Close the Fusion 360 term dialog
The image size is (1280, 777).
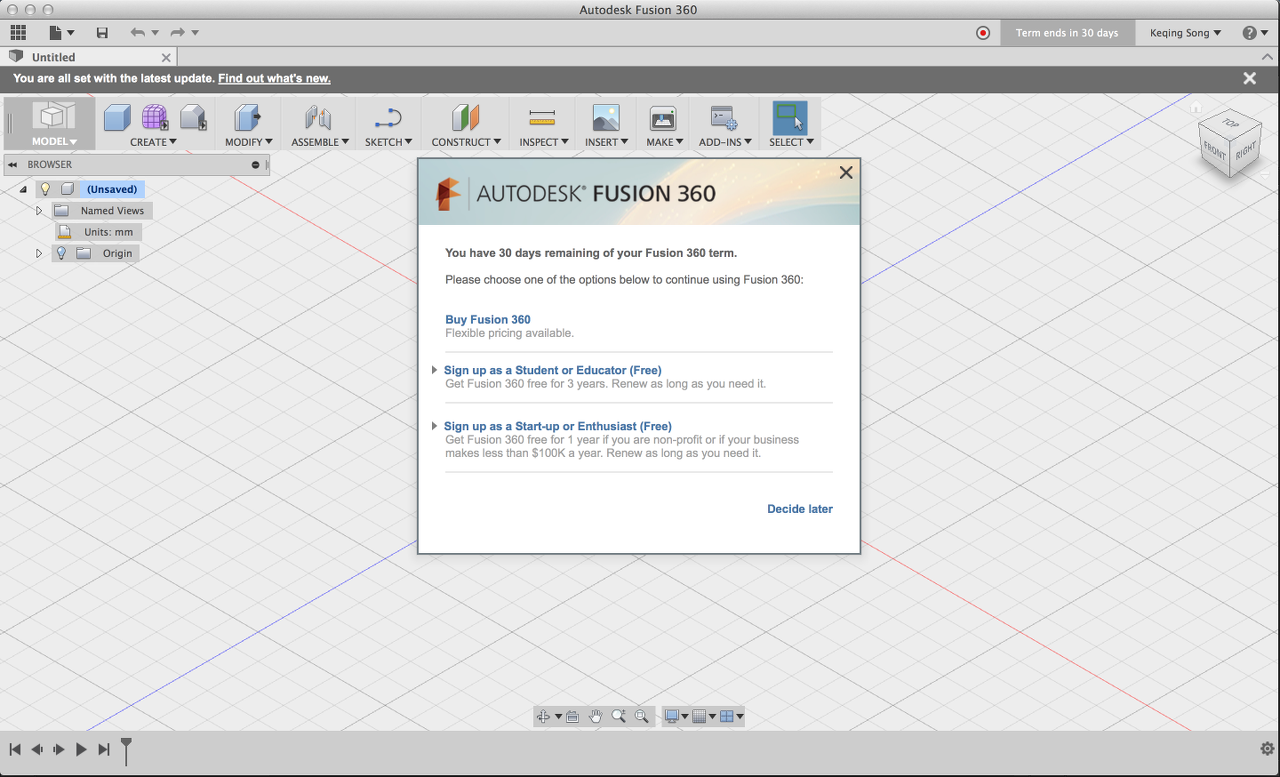[x=846, y=173]
